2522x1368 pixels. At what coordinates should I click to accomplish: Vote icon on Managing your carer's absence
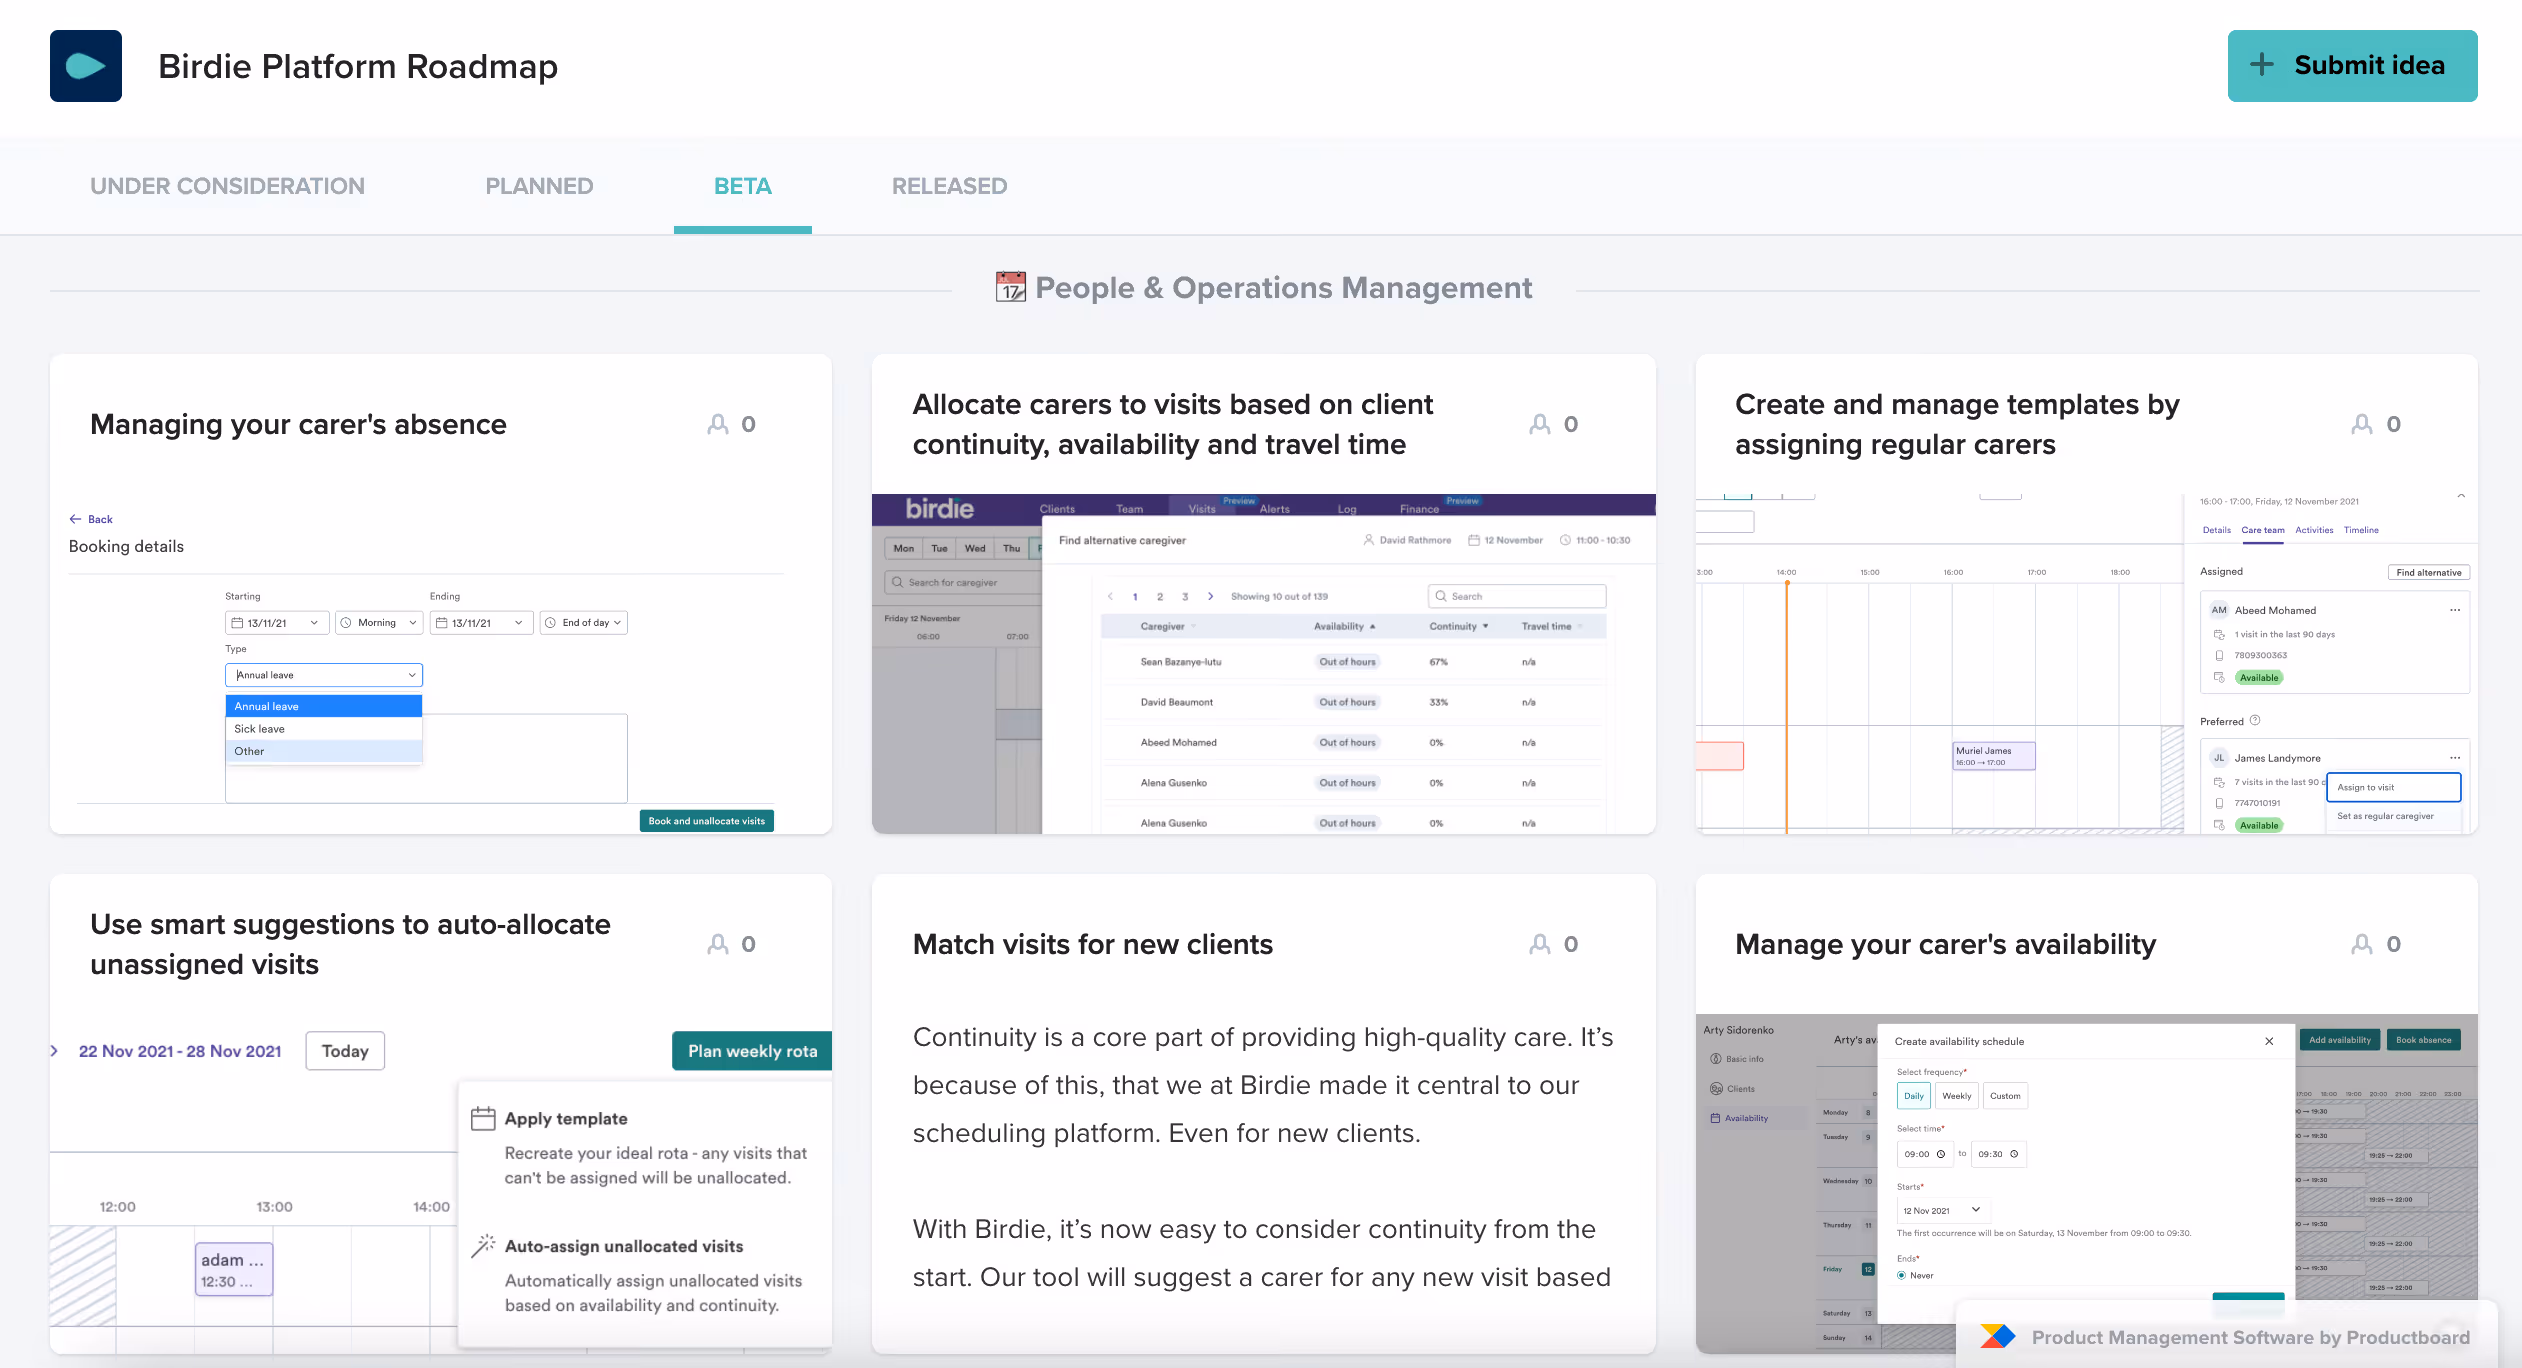pyautogui.click(x=718, y=424)
